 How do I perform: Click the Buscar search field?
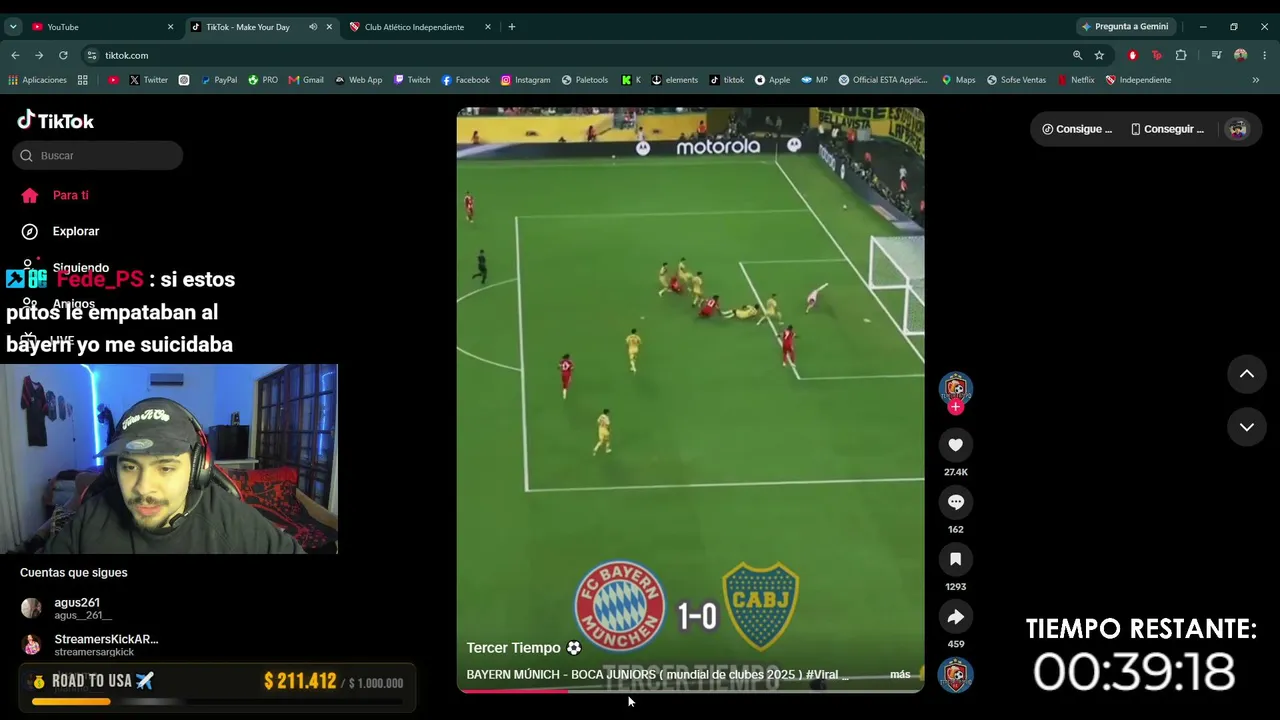pos(98,156)
